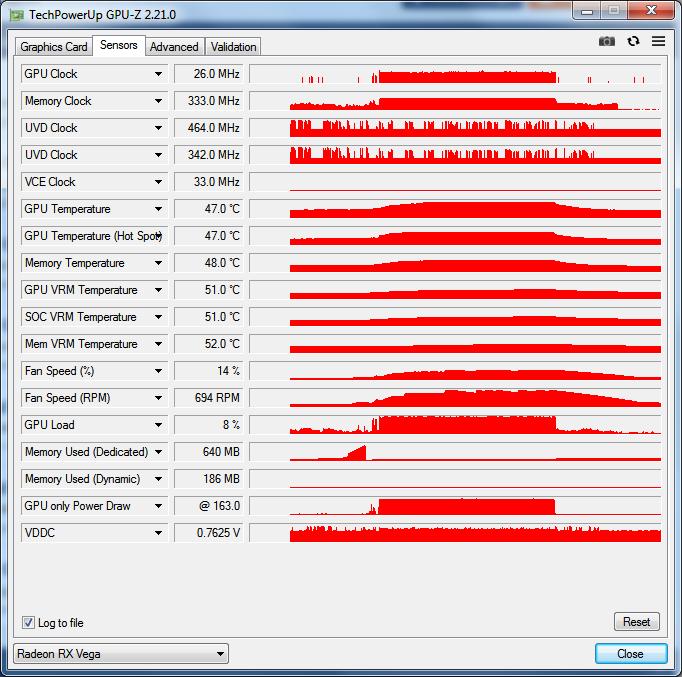Toggle the Log to file checkbox
The height and width of the screenshot is (677, 682).
[x=28, y=622]
